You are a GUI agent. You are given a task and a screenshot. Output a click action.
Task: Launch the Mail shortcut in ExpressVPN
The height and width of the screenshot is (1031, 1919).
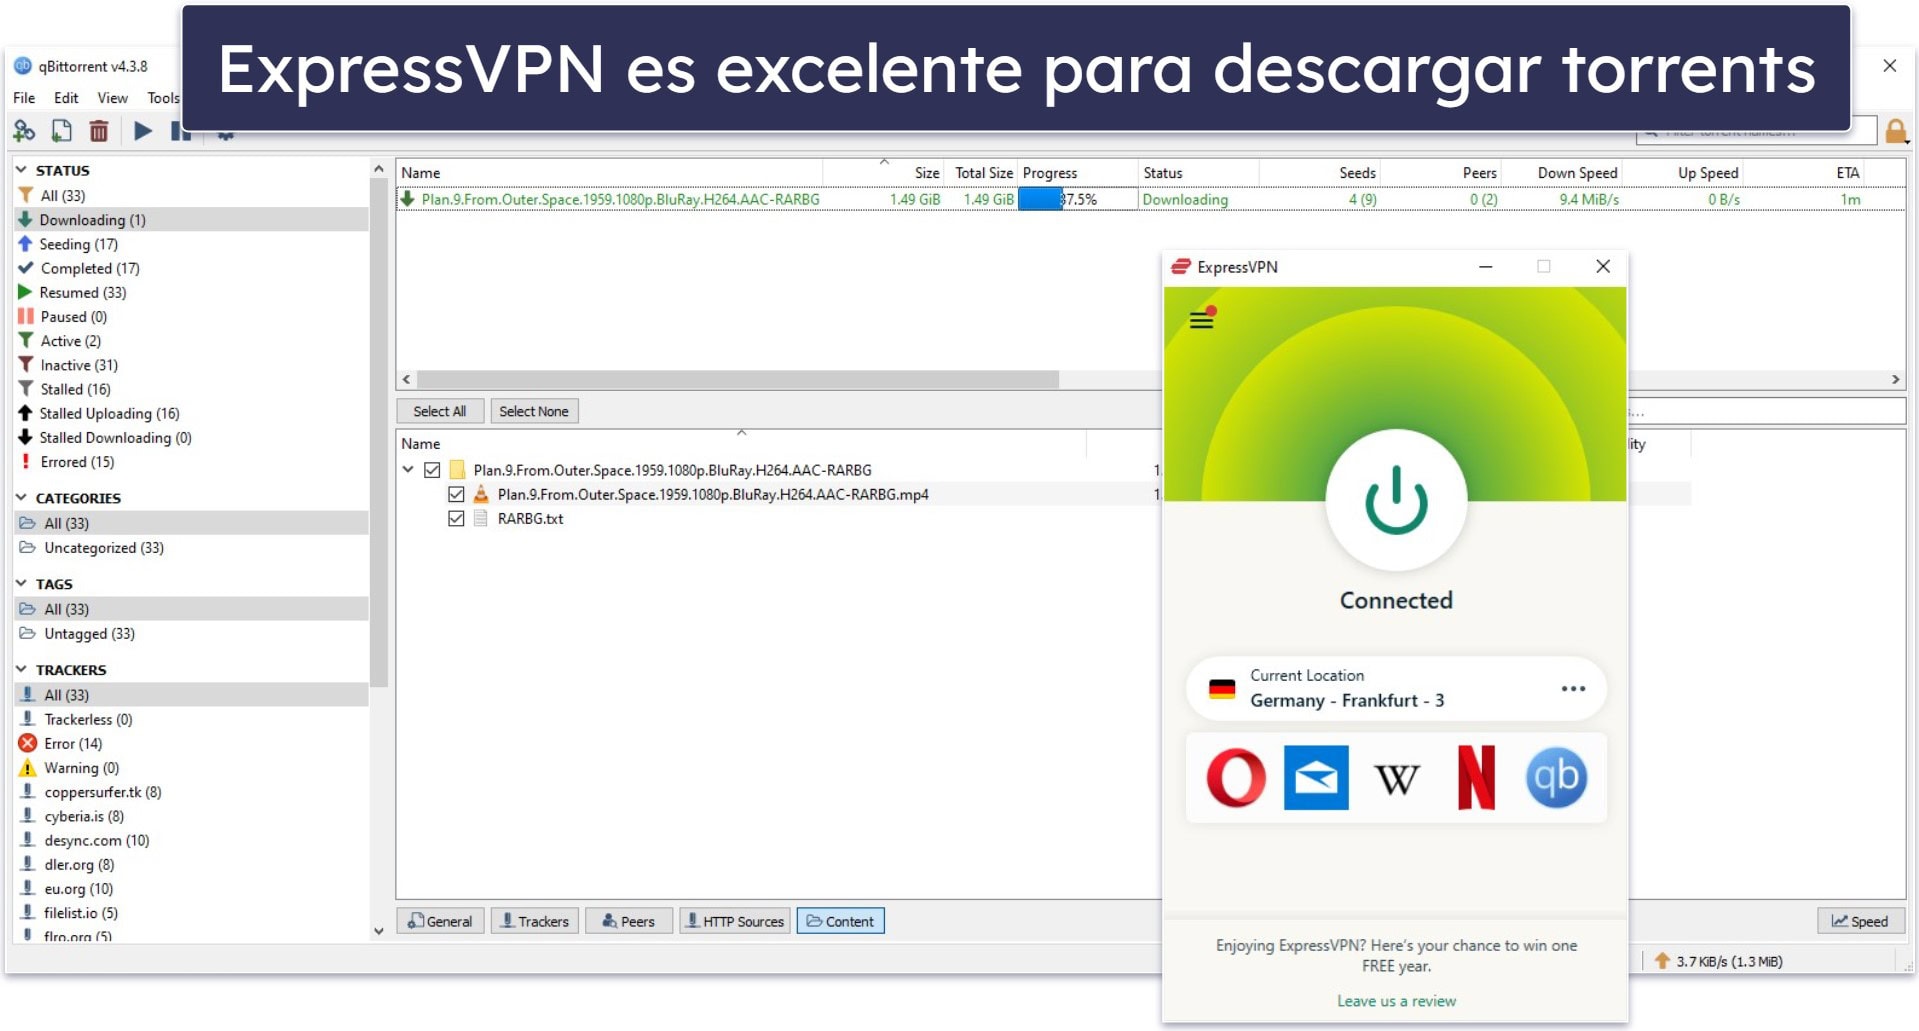(x=1316, y=777)
